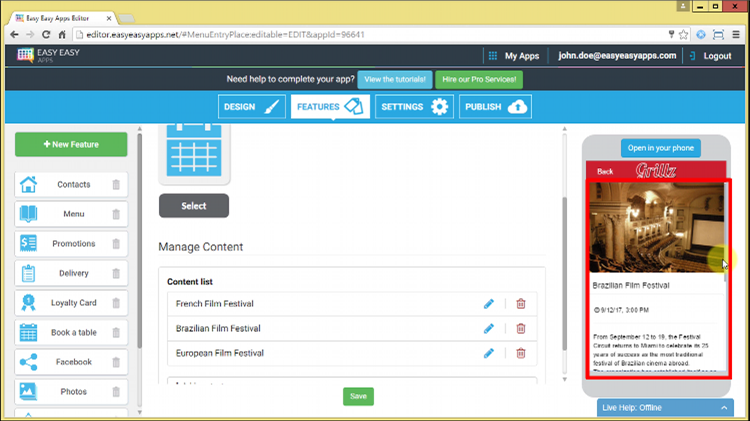Click the Select icon button
The image size is (750, 421).
click(x=194, y=206)
